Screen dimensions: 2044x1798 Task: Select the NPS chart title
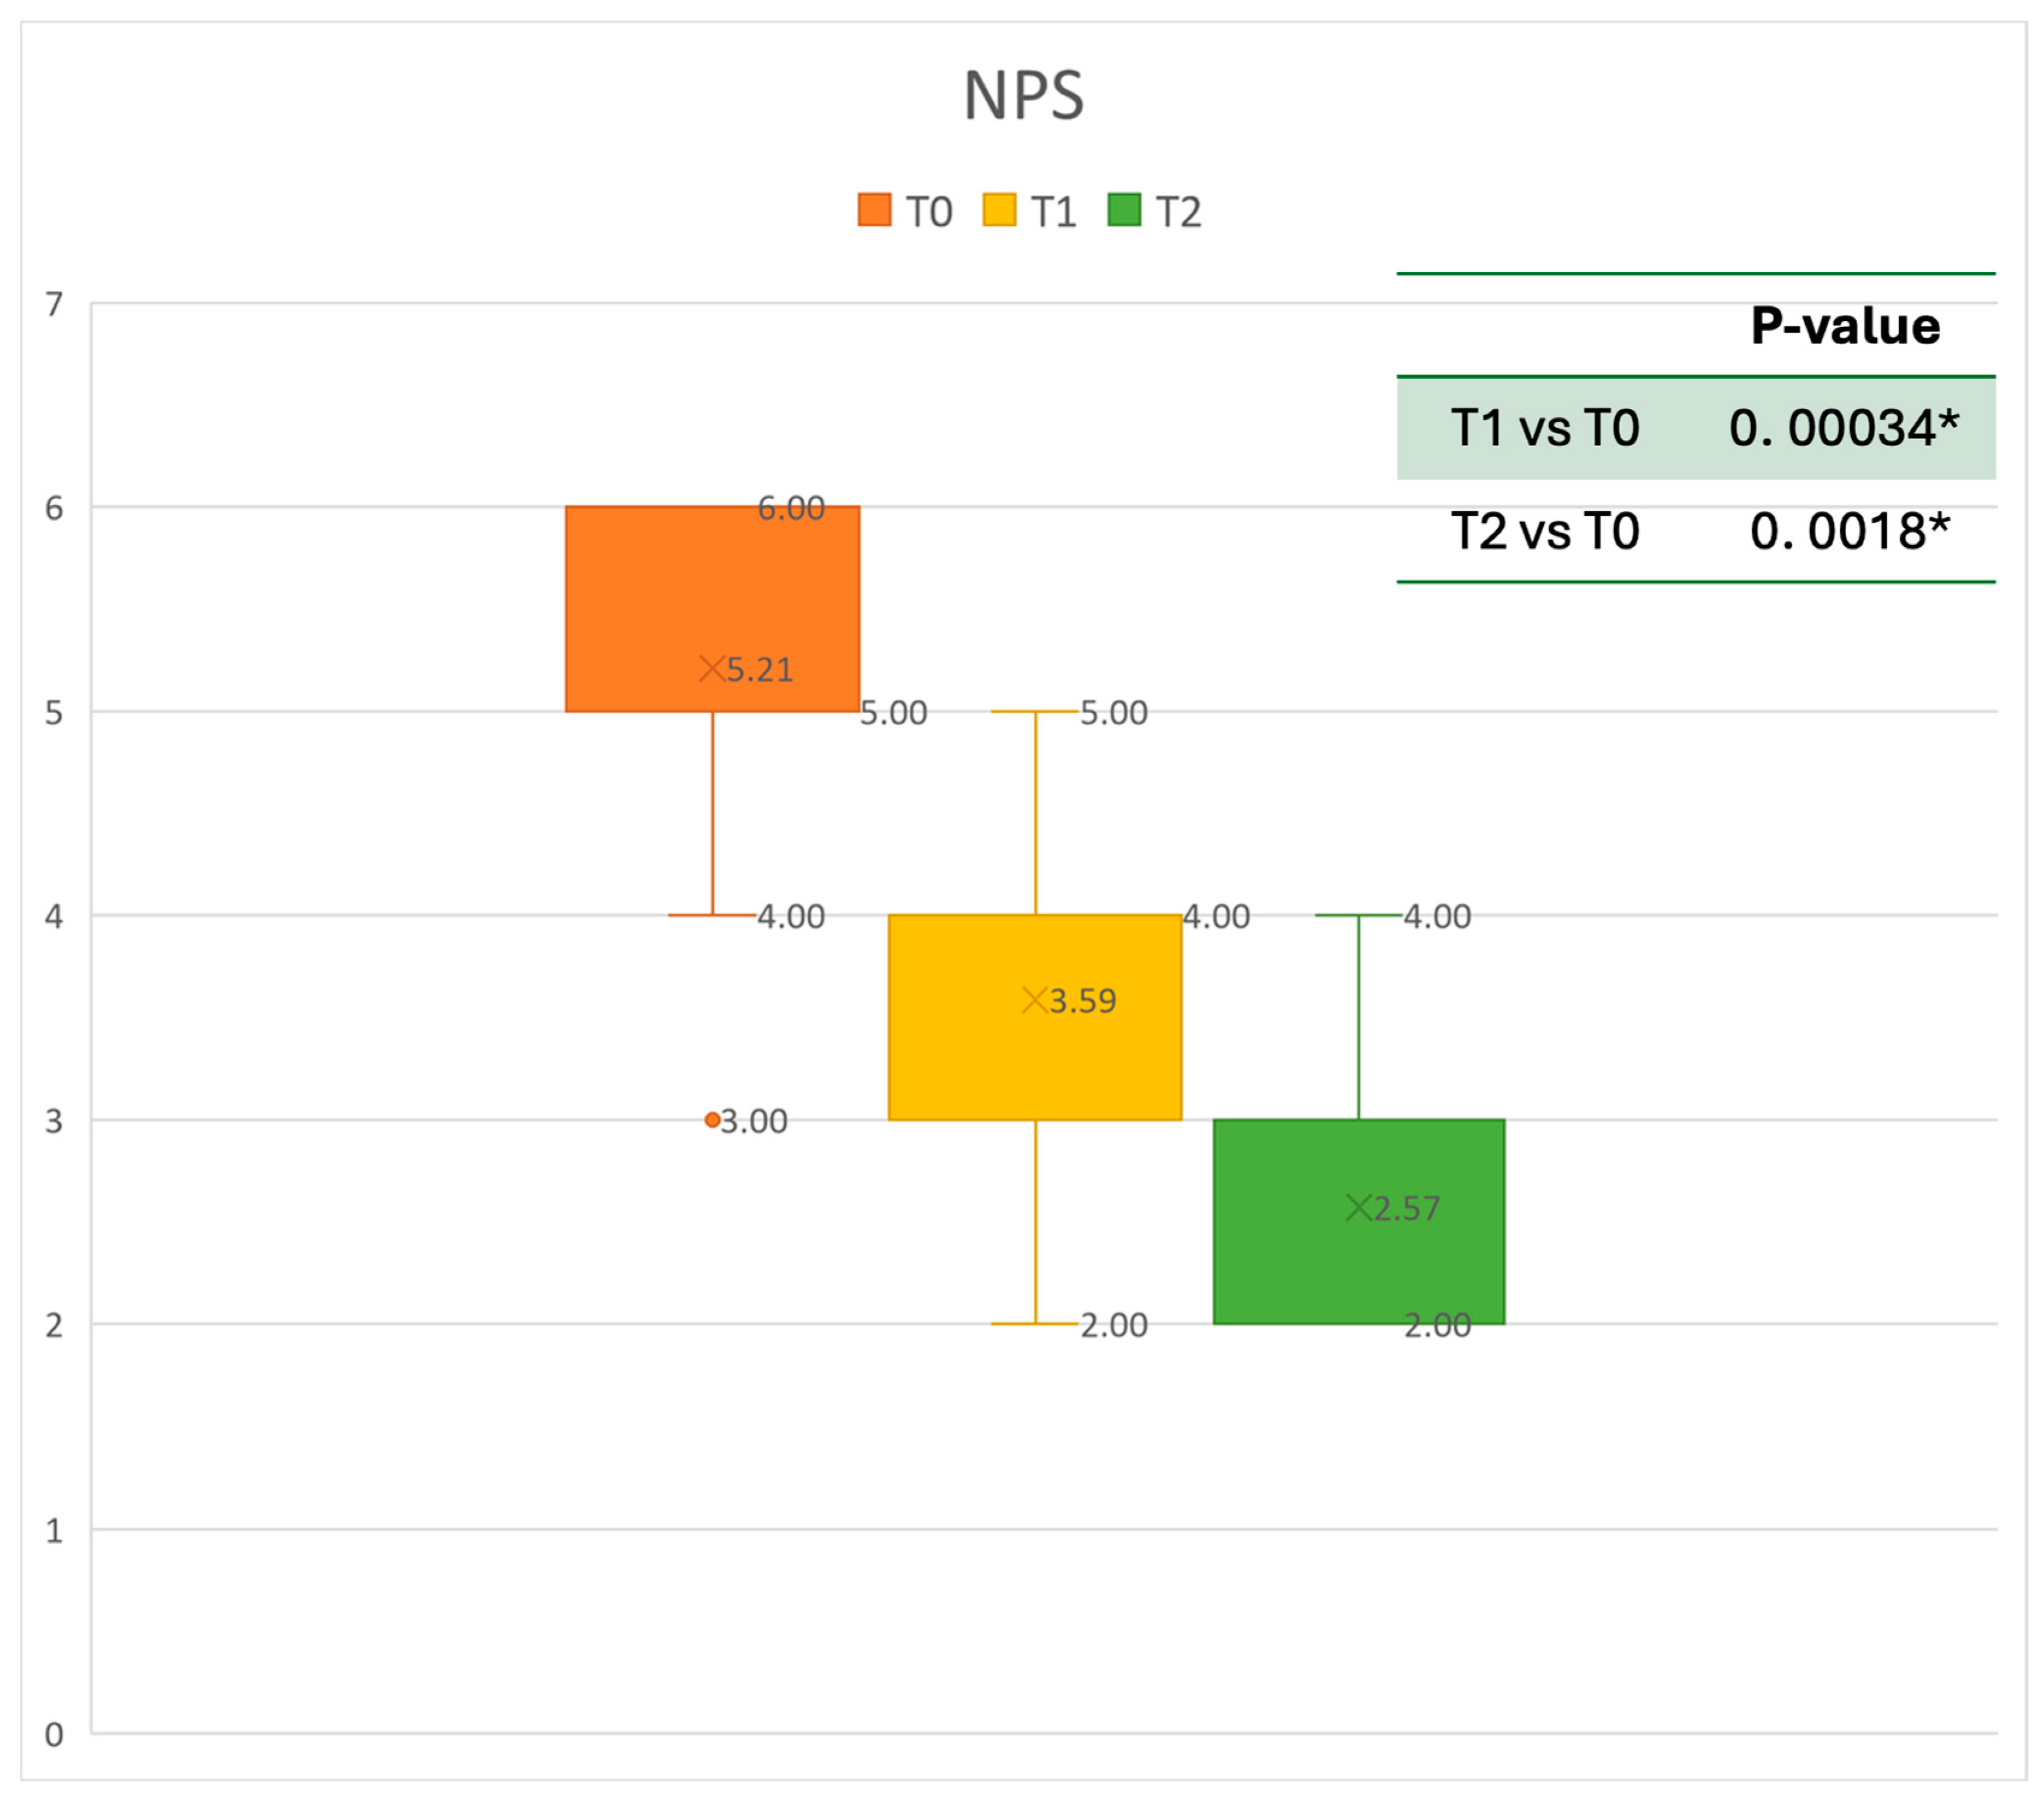click(x=1023, y=96)
